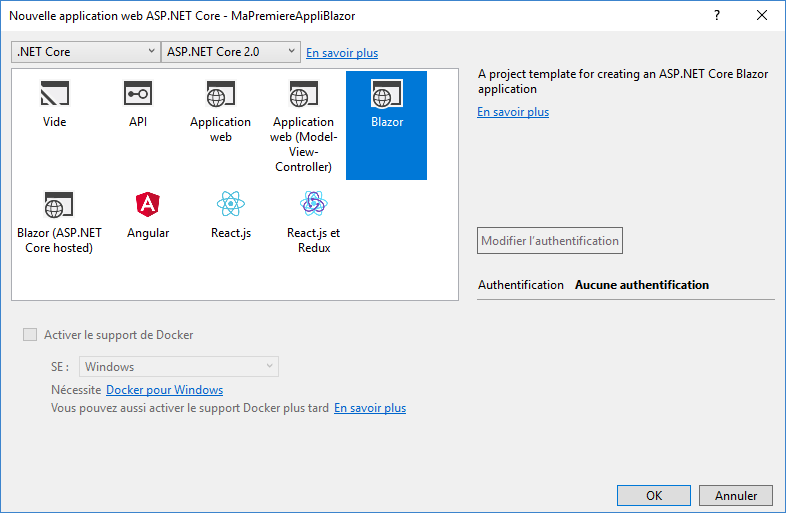Select the Angular template icon
This screenshot has width=786, height=513.
[x=148, y=205]
